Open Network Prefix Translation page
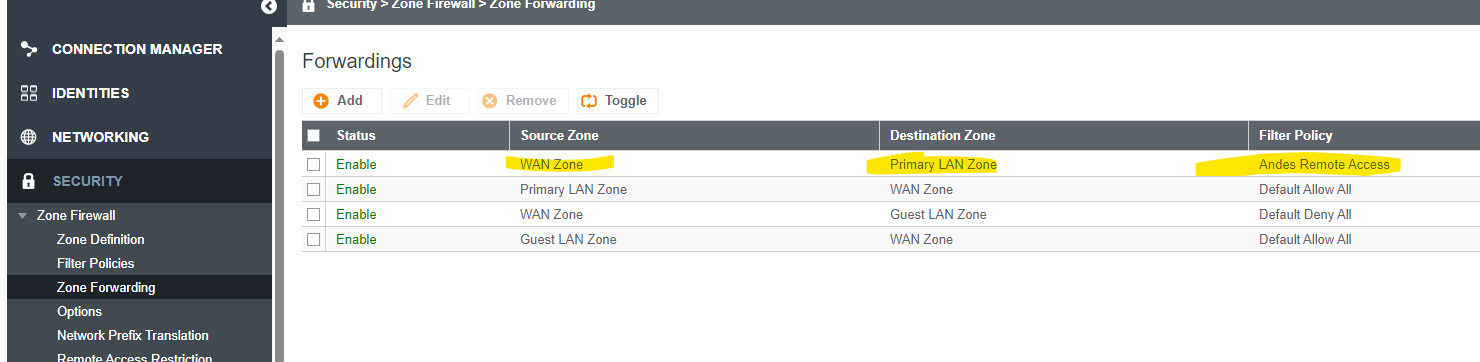 click(x=133, y=335)
